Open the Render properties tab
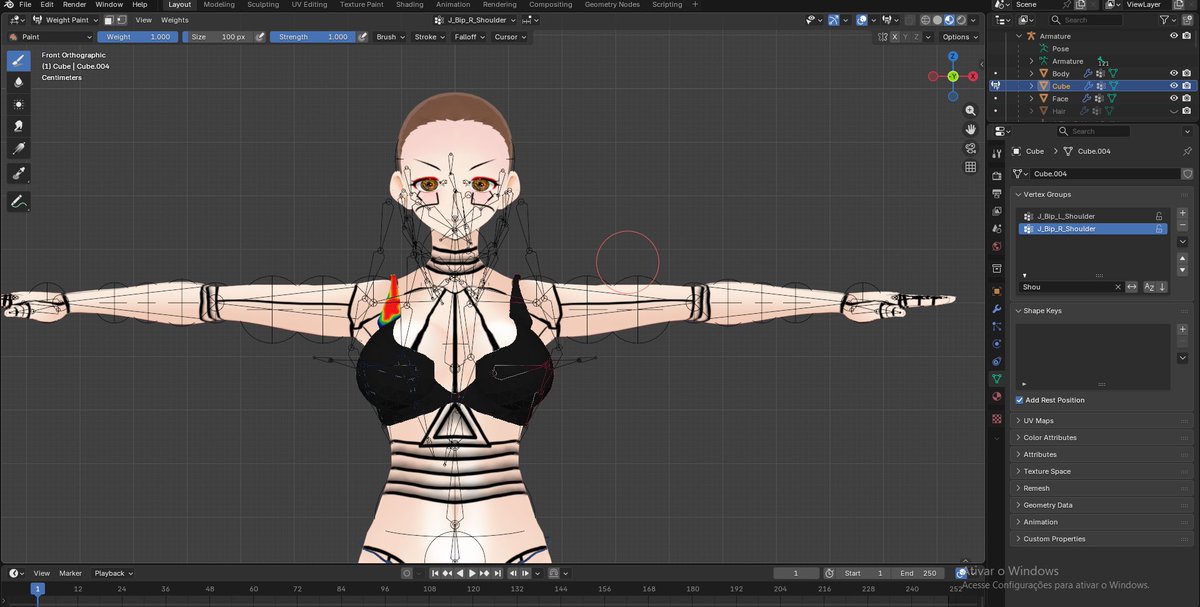This screenshot has width=1200, height=607. (x=997, y=176)
